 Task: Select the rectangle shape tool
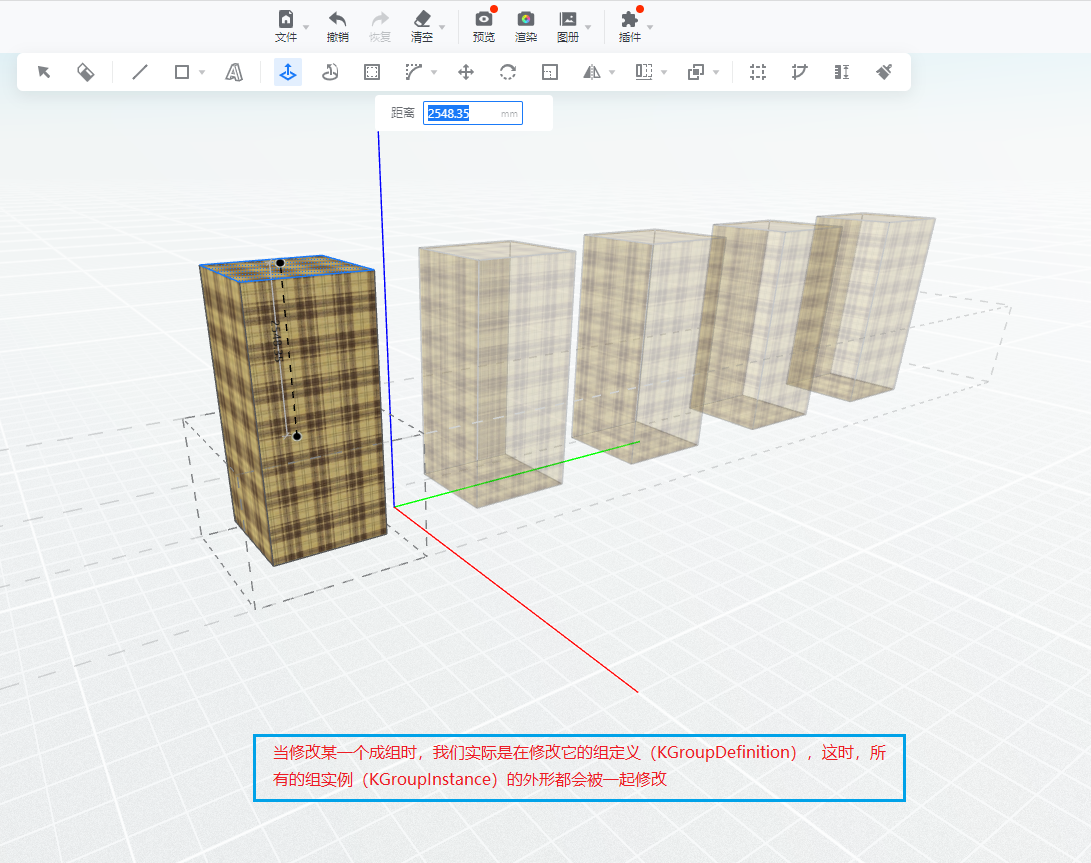pyautogui.click(x=182, y=72)
